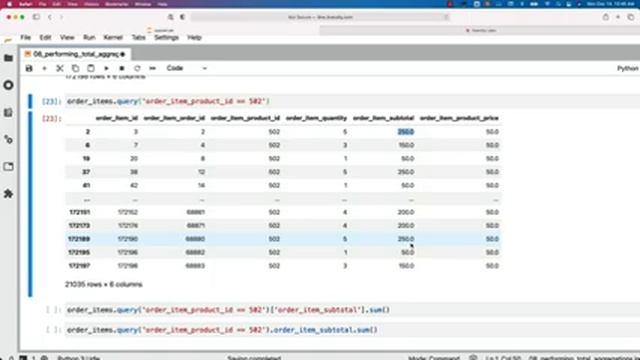The height and width of the screenshot is (360, 640).
Task: Run the selected cell with play icon
Action: 106,69
